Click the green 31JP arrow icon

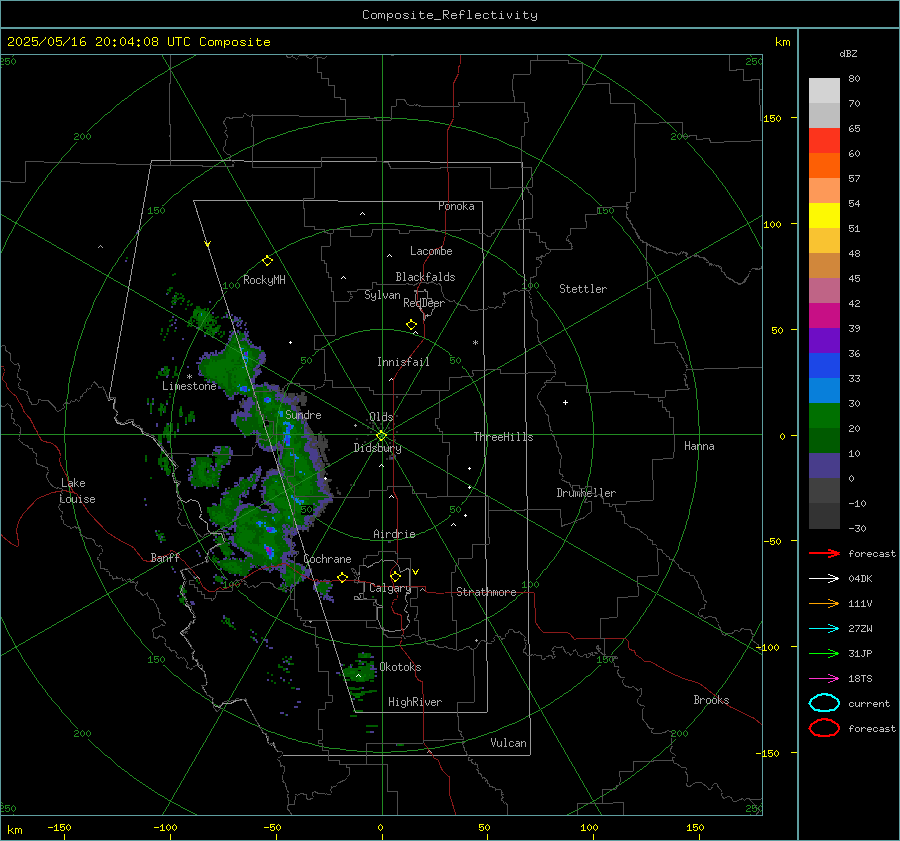coord(824,653)
